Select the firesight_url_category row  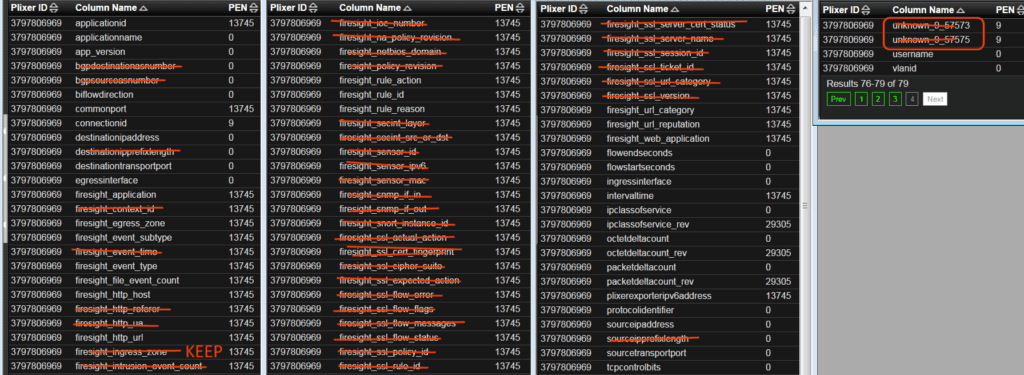click(667, 110)
